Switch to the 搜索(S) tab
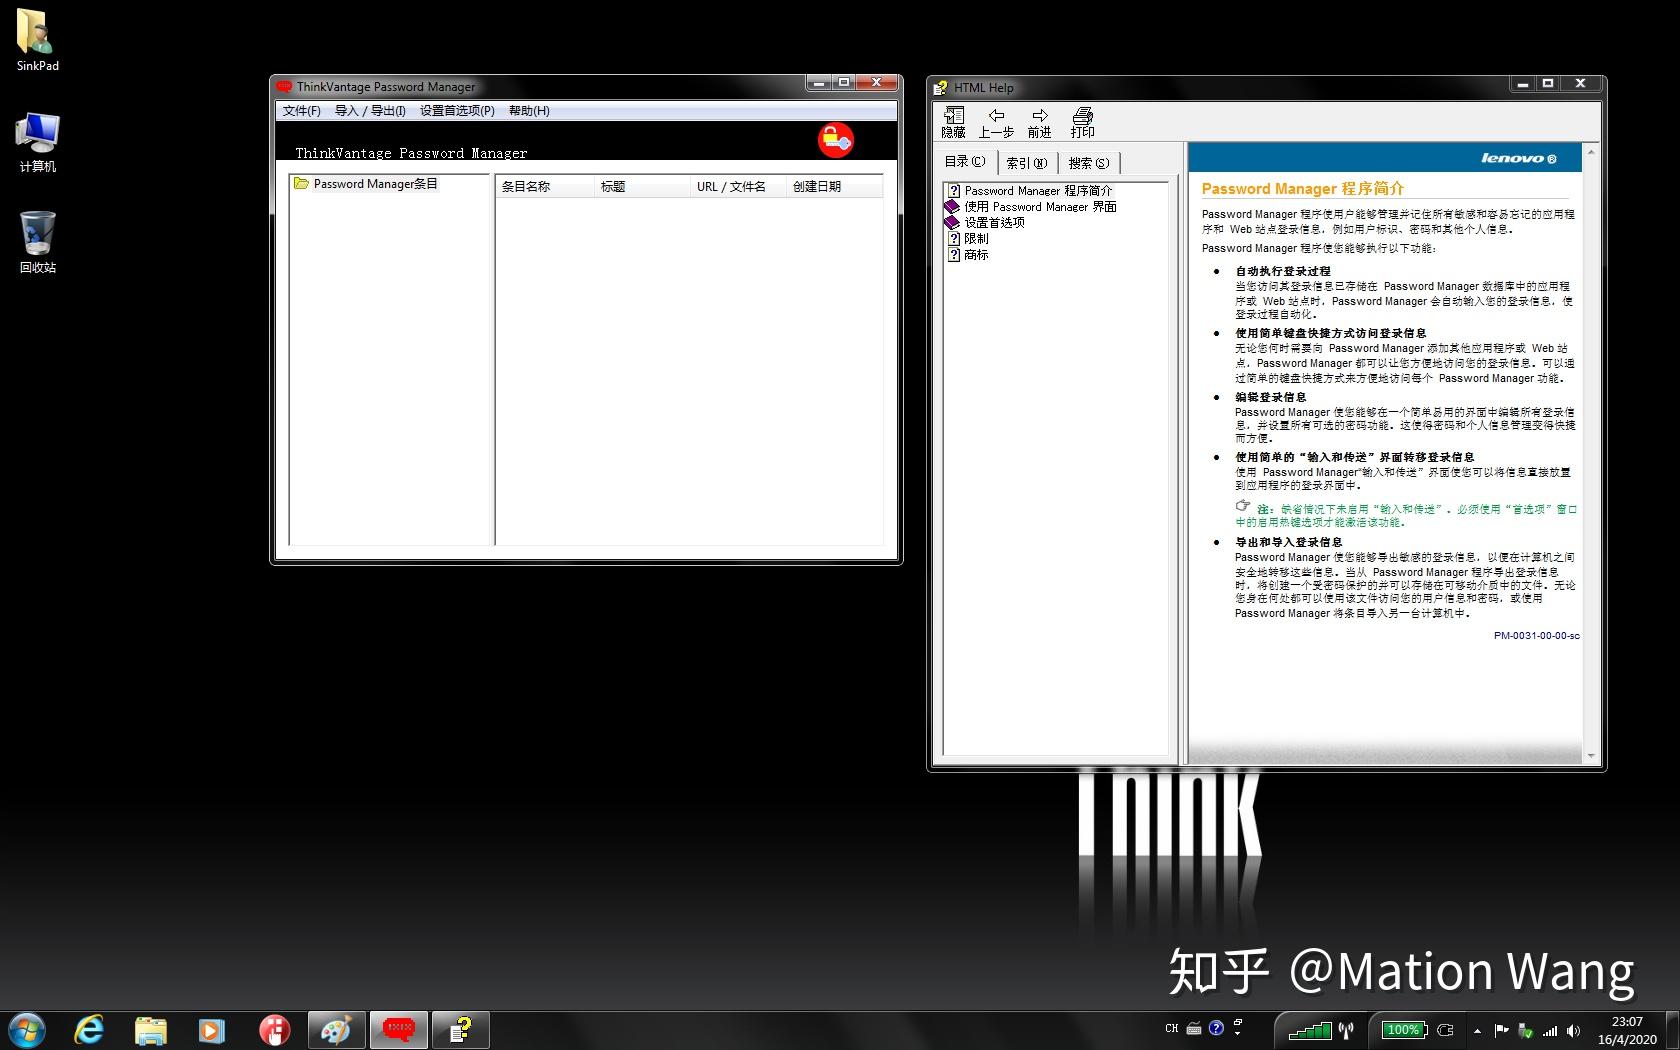 point(1087,162)
